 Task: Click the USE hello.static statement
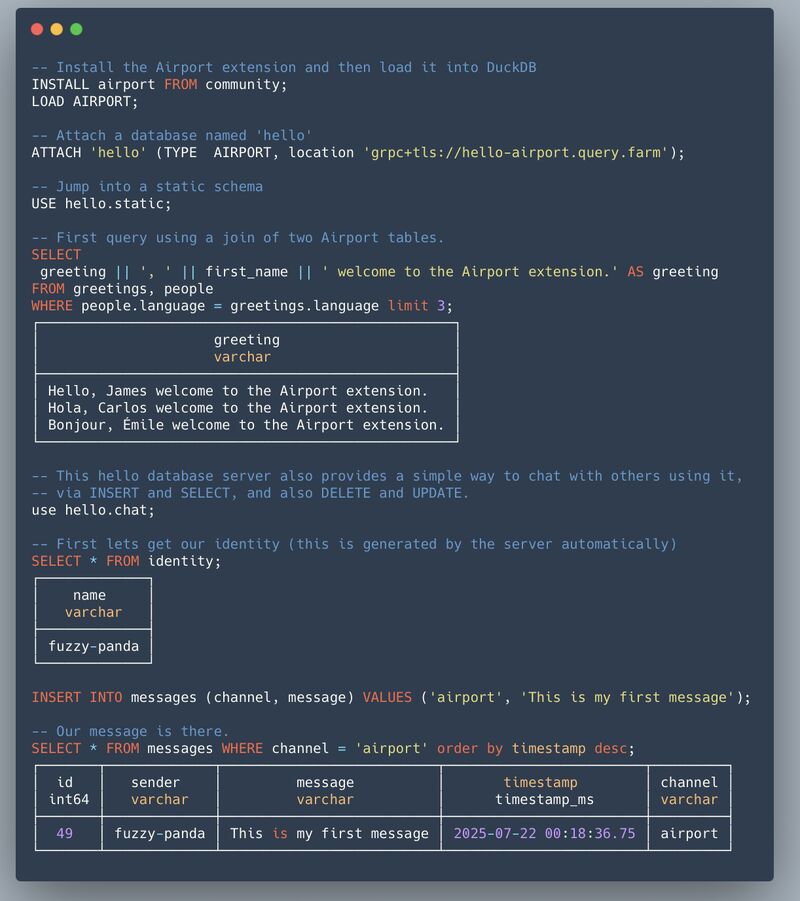101,204
